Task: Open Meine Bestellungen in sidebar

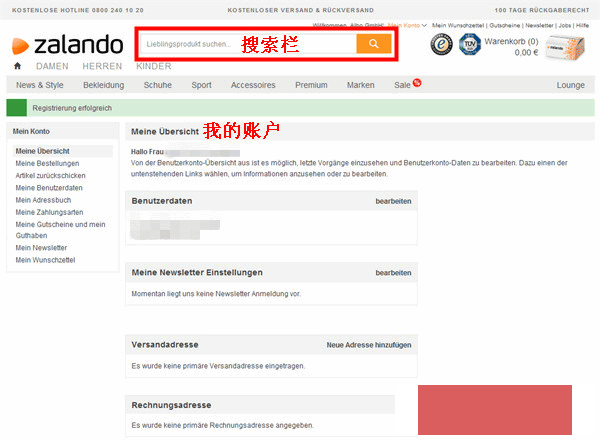Action: (x=47, y=163)
